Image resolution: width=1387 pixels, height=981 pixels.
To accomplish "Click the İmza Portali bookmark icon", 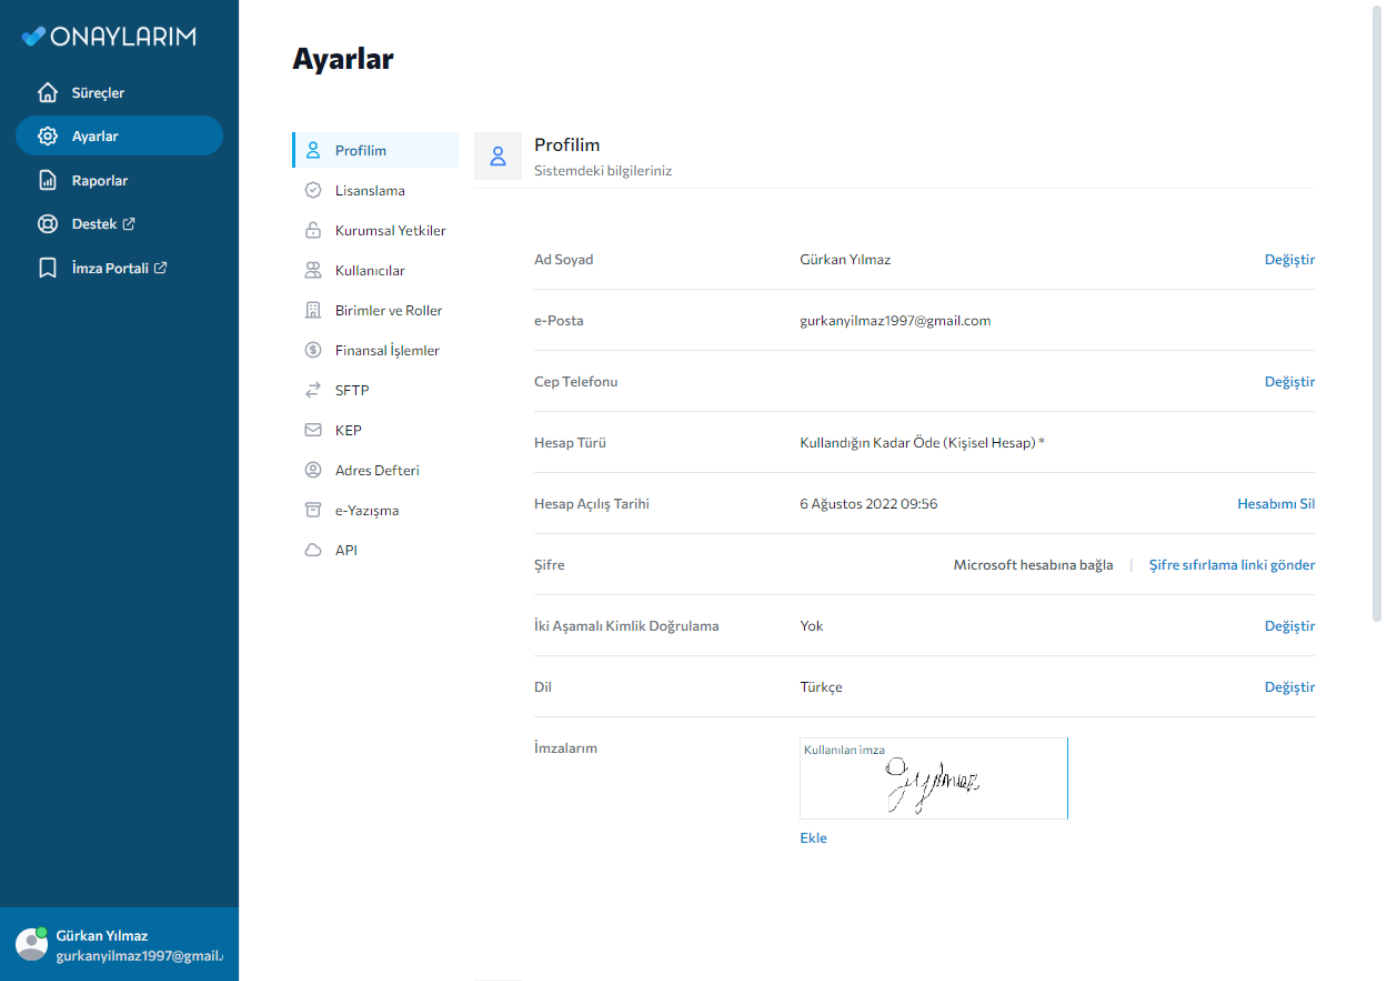I will coord(47,268).
